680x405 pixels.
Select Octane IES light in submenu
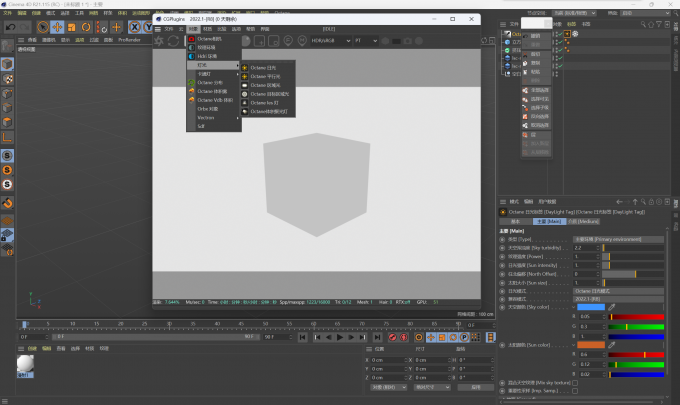(268, 103)
